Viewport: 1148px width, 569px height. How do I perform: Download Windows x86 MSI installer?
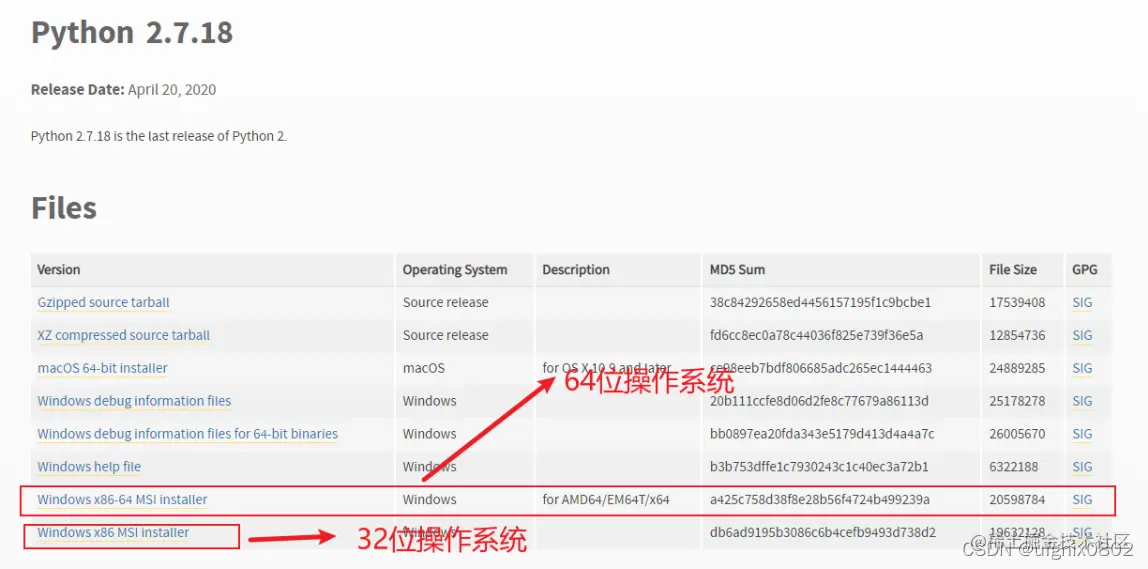point(113,533)
